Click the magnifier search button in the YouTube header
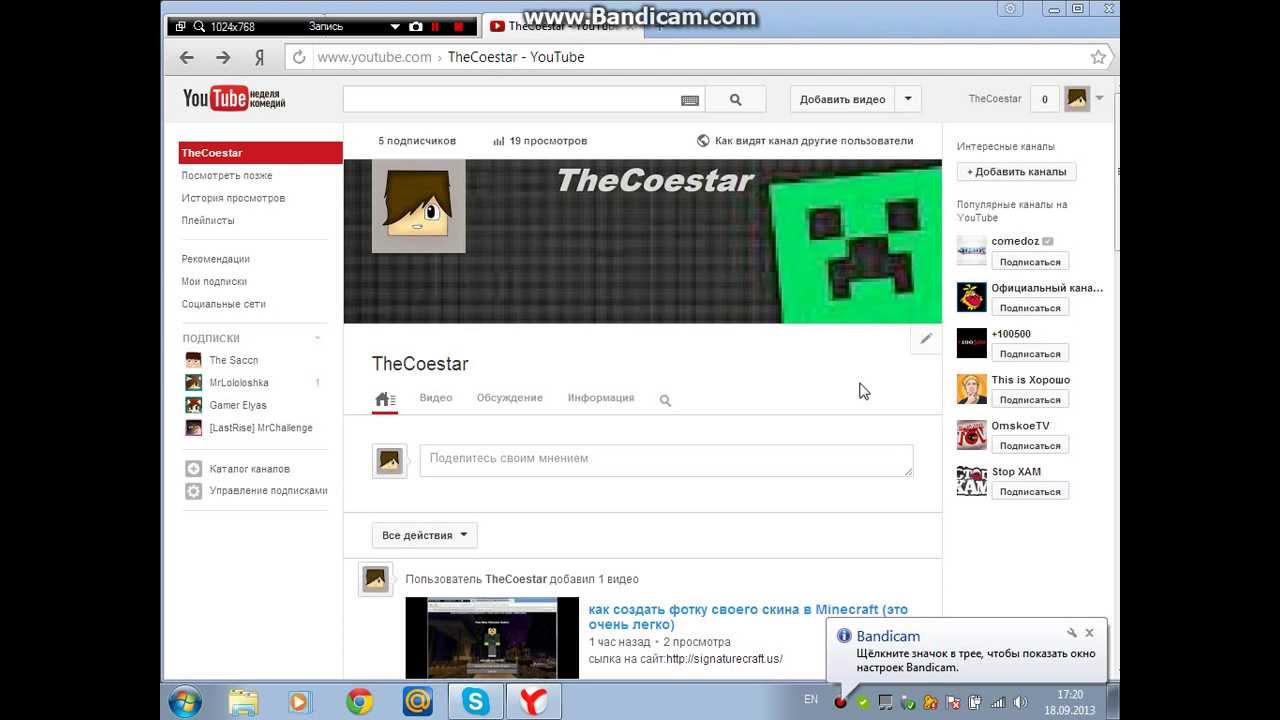 (x=736, y=99)
